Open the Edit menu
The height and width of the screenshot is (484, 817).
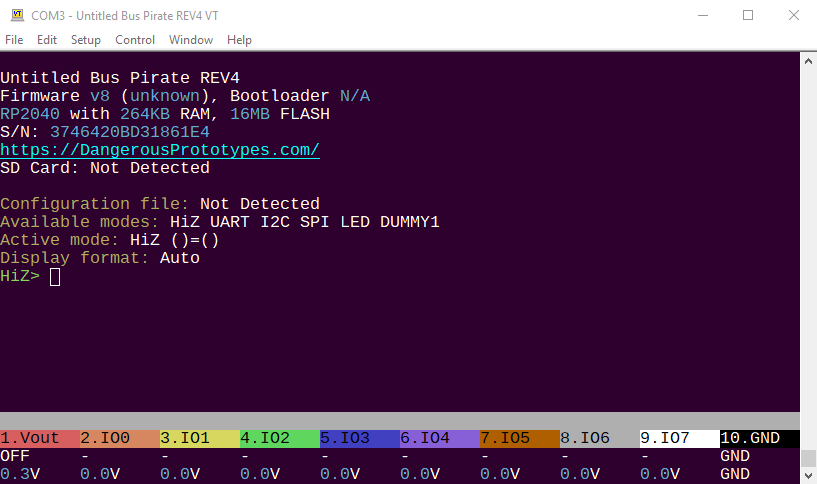[x=47, y=40]
